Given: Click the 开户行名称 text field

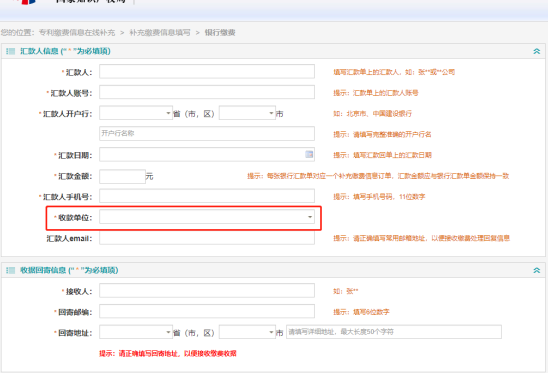Looking at the screenshot, I should (x=207, y=134).
